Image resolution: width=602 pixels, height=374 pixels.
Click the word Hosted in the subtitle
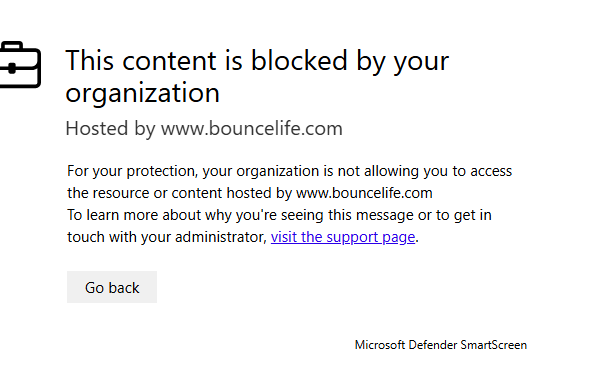point(97,128)
